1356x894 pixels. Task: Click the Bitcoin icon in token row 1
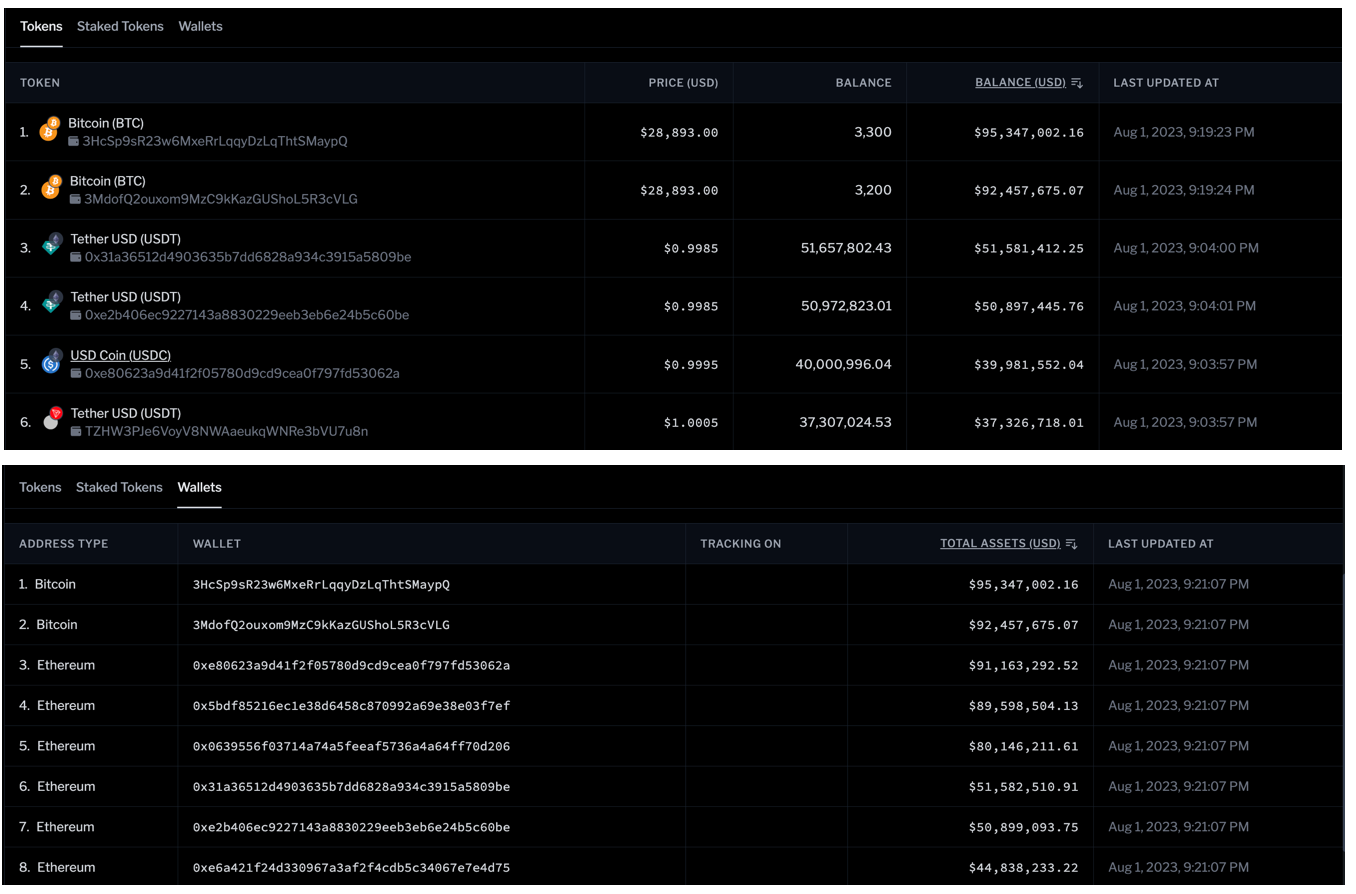tap(48, 132)
